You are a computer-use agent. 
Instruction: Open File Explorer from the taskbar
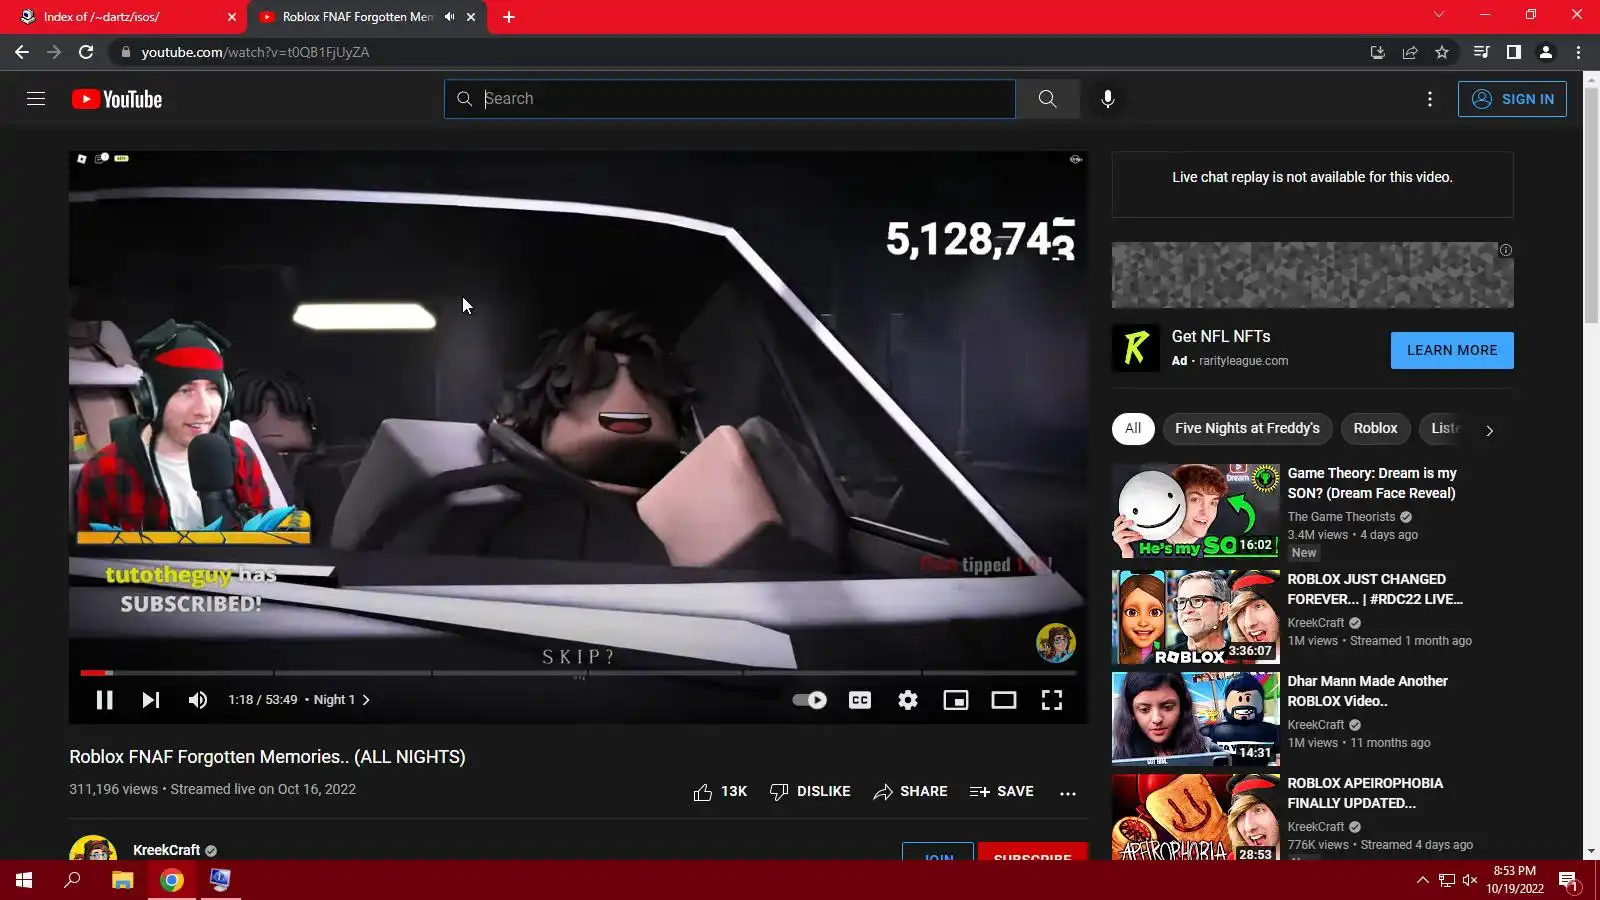122,880
